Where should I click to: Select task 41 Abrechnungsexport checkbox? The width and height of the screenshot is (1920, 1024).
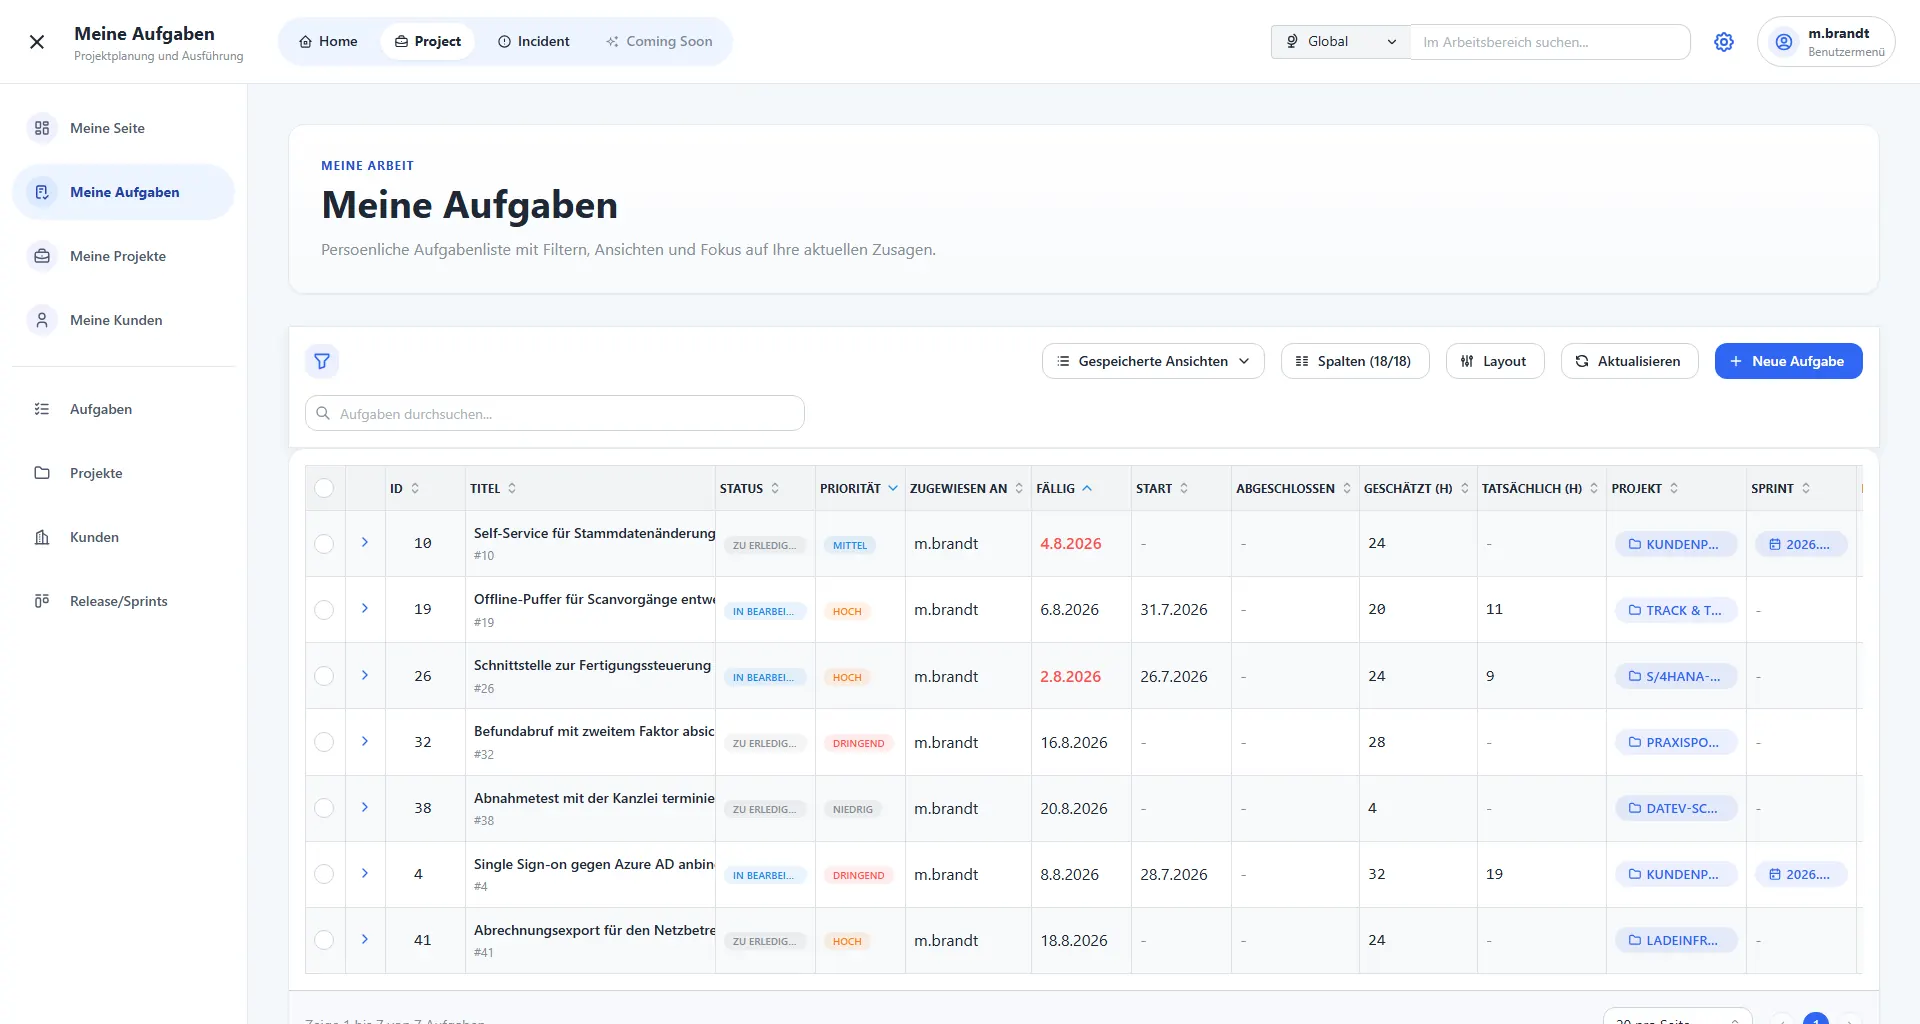pyautogui.click(x=324, y=940)
